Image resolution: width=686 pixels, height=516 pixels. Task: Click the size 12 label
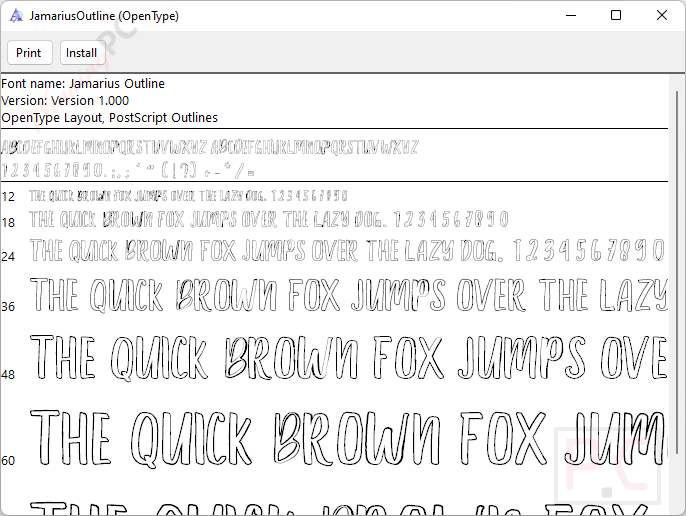pyautogui.click(x=8, y=197)
